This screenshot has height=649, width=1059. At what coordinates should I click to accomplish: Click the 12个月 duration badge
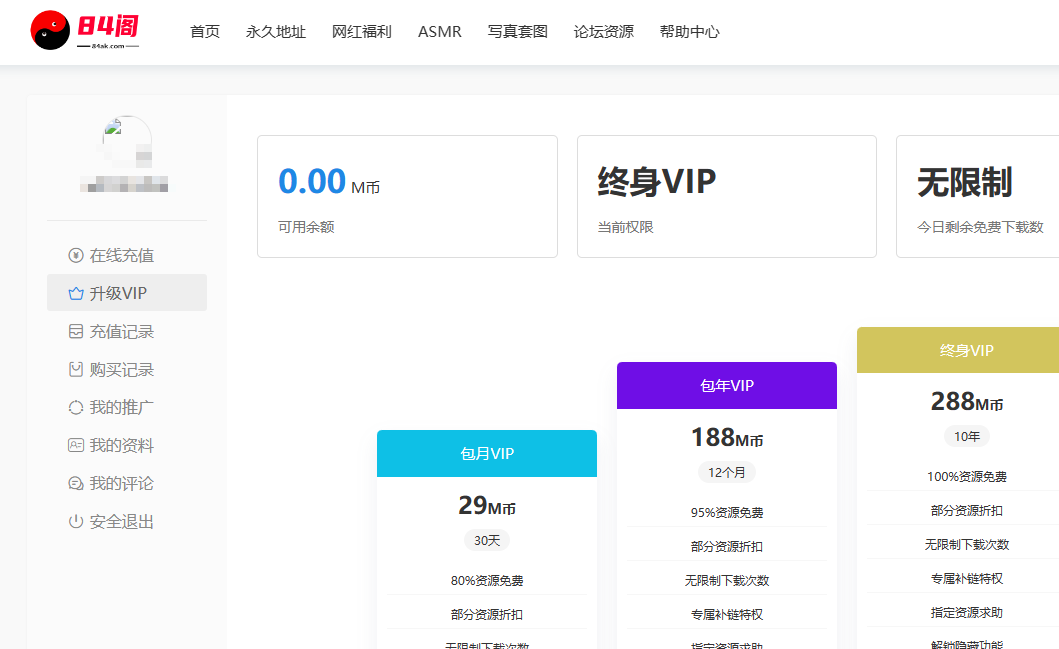[x=727, y=473]
